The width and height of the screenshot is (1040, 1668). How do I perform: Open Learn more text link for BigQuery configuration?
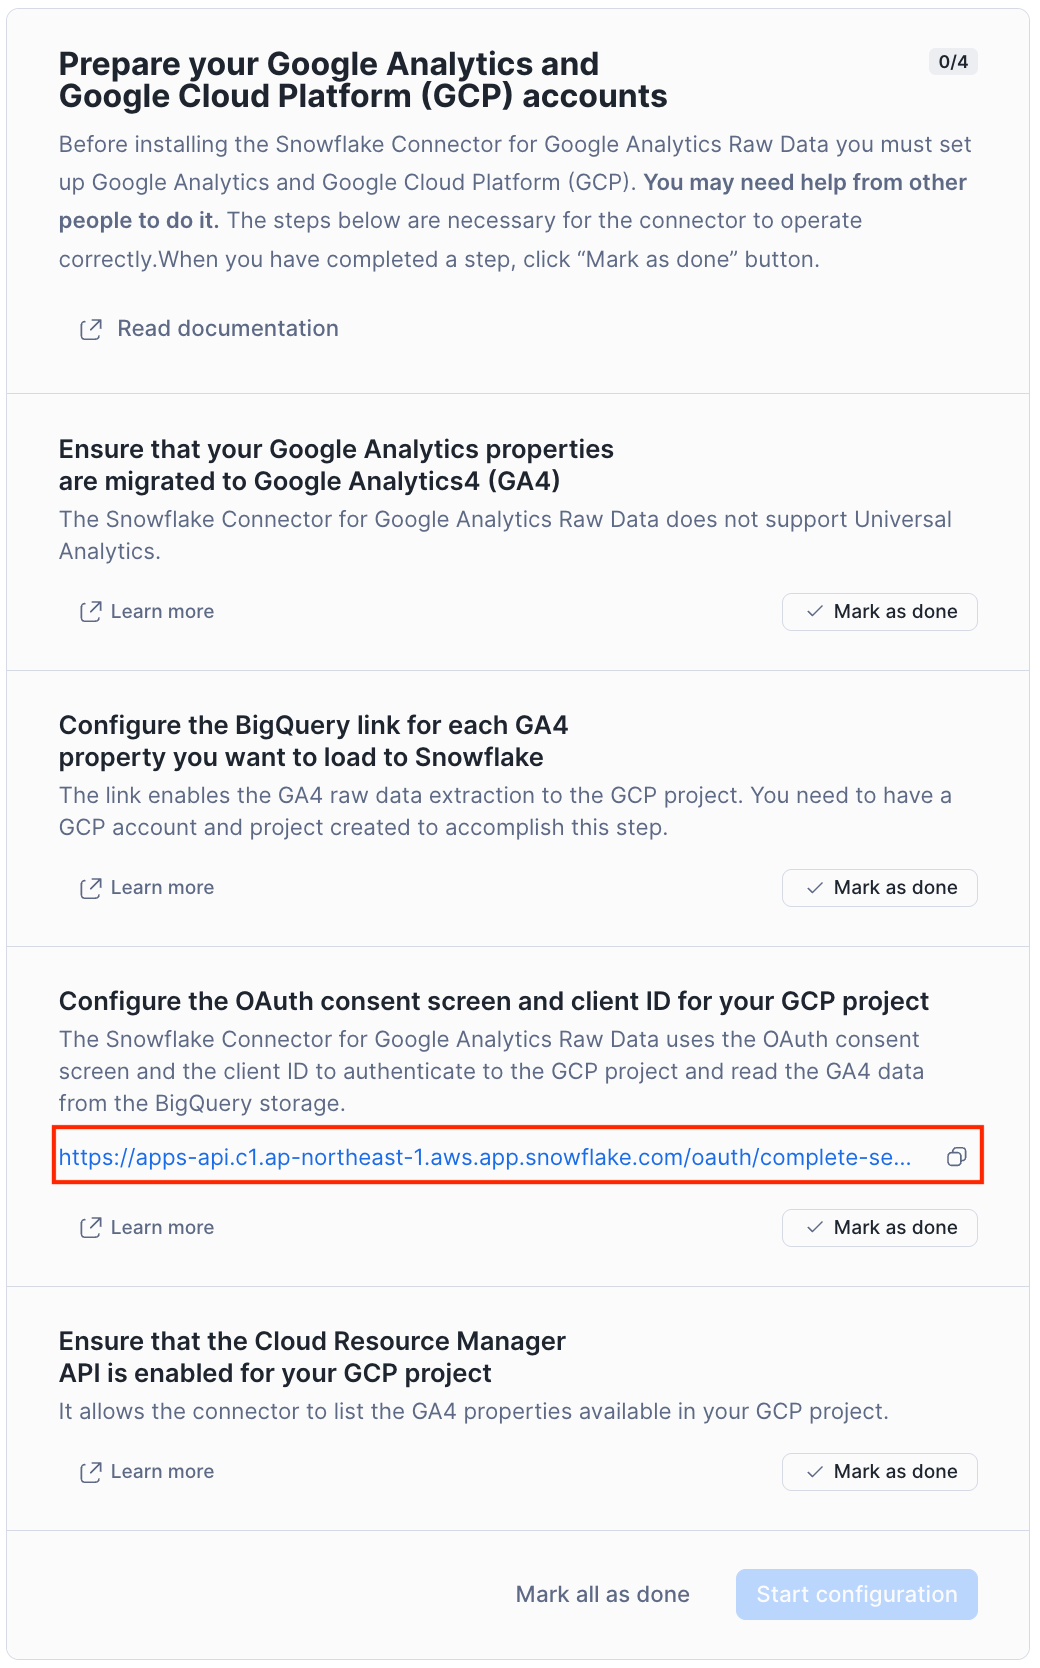[x=162, y=888]
